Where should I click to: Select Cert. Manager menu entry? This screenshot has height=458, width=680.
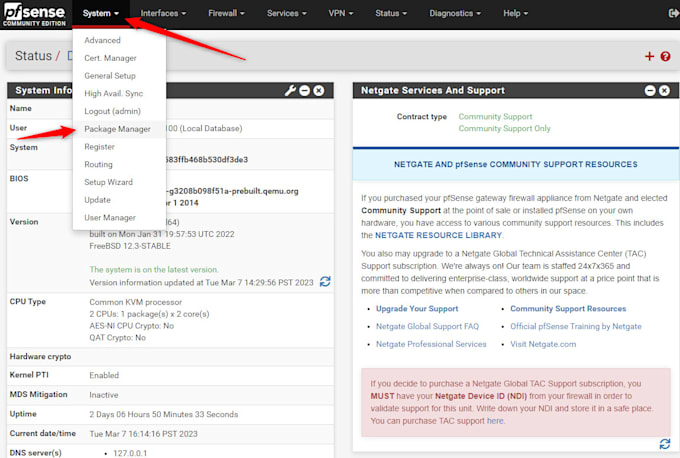click(119, 58)
